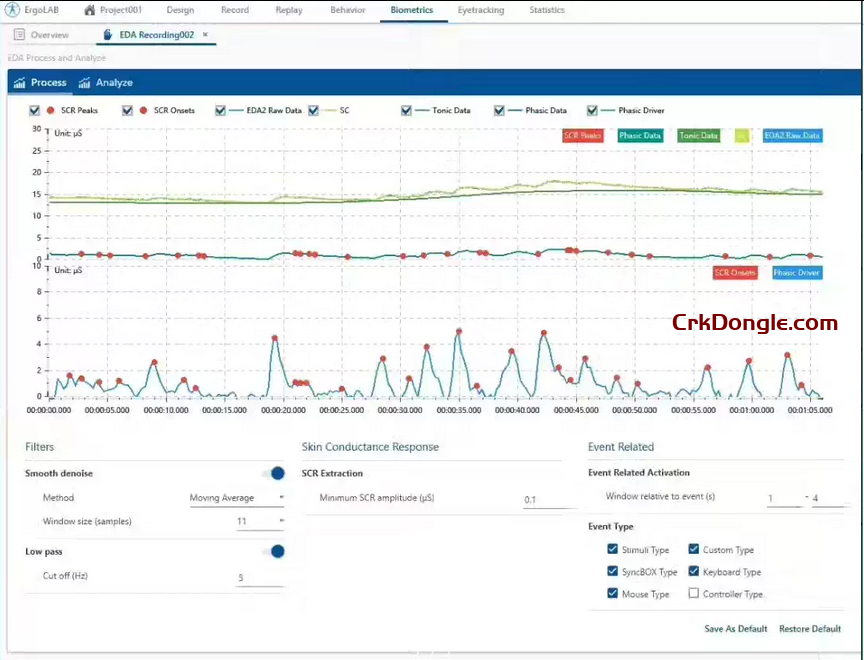Image resolution: width=864 pixels, height=660 pixels.
Task: Disable the Low pass filter switch
Action: (x=272, y=551)
